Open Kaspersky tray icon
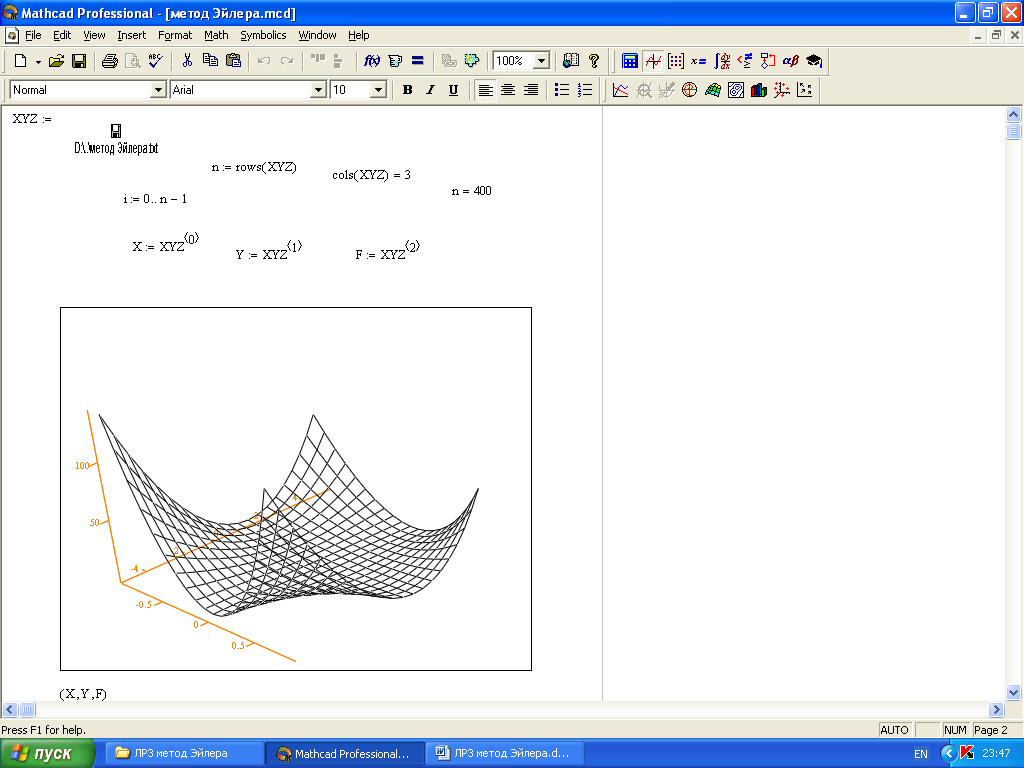This screenshot has width=1024, height=768. tap(968, 754)
